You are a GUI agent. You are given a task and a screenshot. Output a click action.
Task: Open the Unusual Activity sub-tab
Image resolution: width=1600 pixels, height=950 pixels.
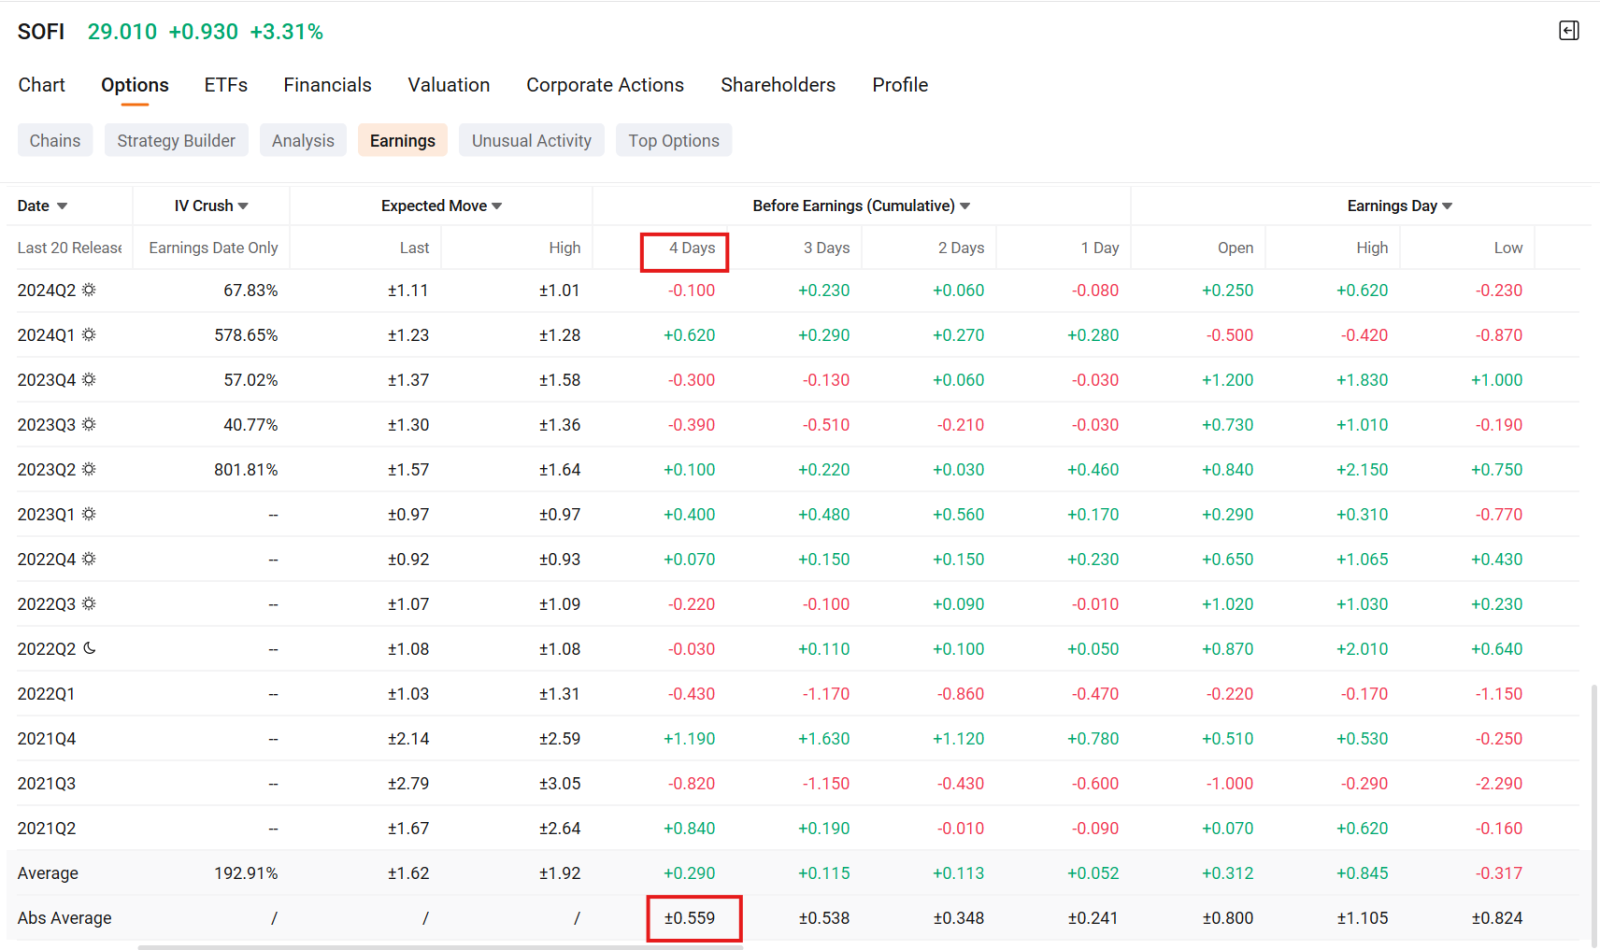coord(532,140)
